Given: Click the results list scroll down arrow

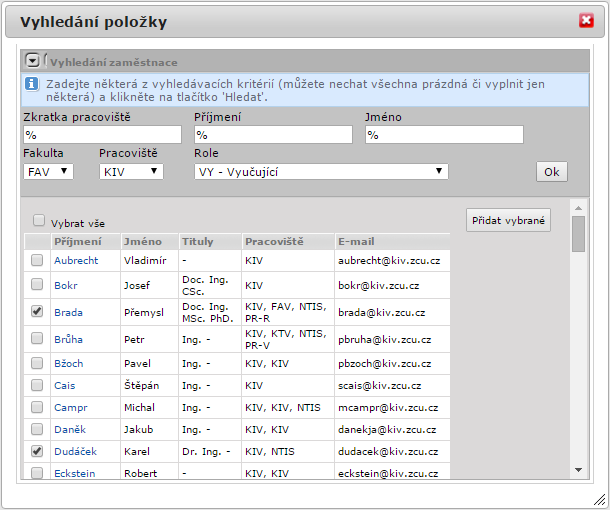Looking at the screenshot, I should (x=578, y=470).
